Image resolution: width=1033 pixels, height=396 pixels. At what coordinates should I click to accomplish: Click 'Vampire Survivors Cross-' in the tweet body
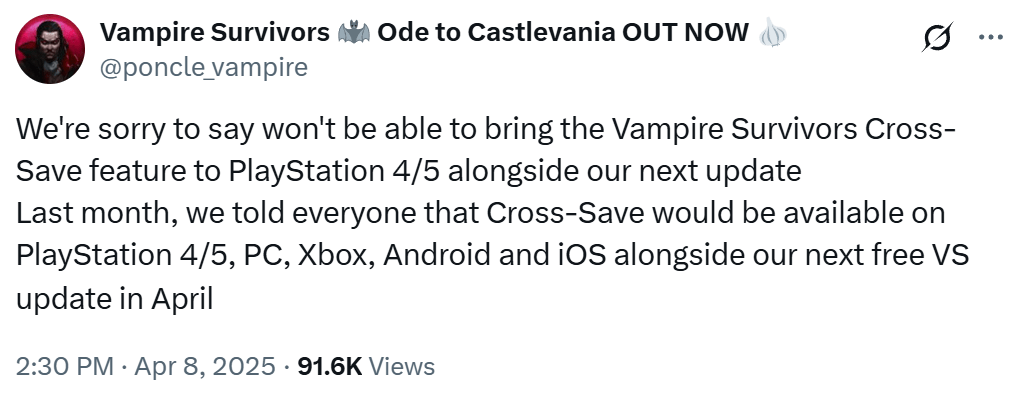click(x=783, y=129)
